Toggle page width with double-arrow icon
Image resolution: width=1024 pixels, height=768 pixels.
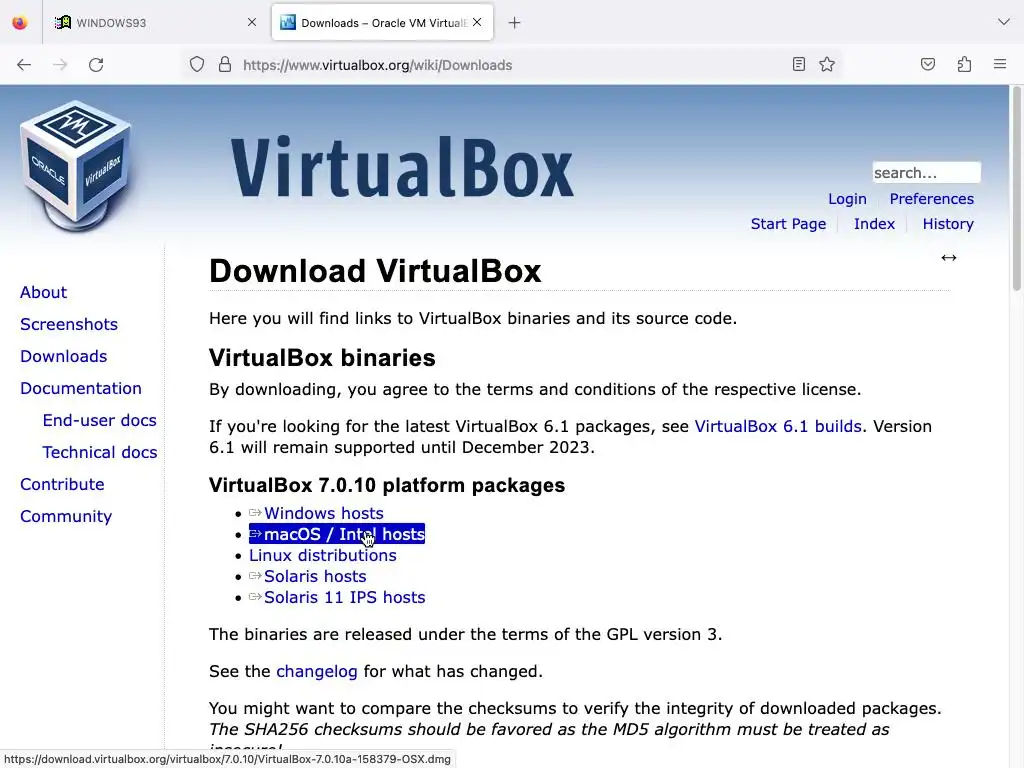click(x=949, y=258)
